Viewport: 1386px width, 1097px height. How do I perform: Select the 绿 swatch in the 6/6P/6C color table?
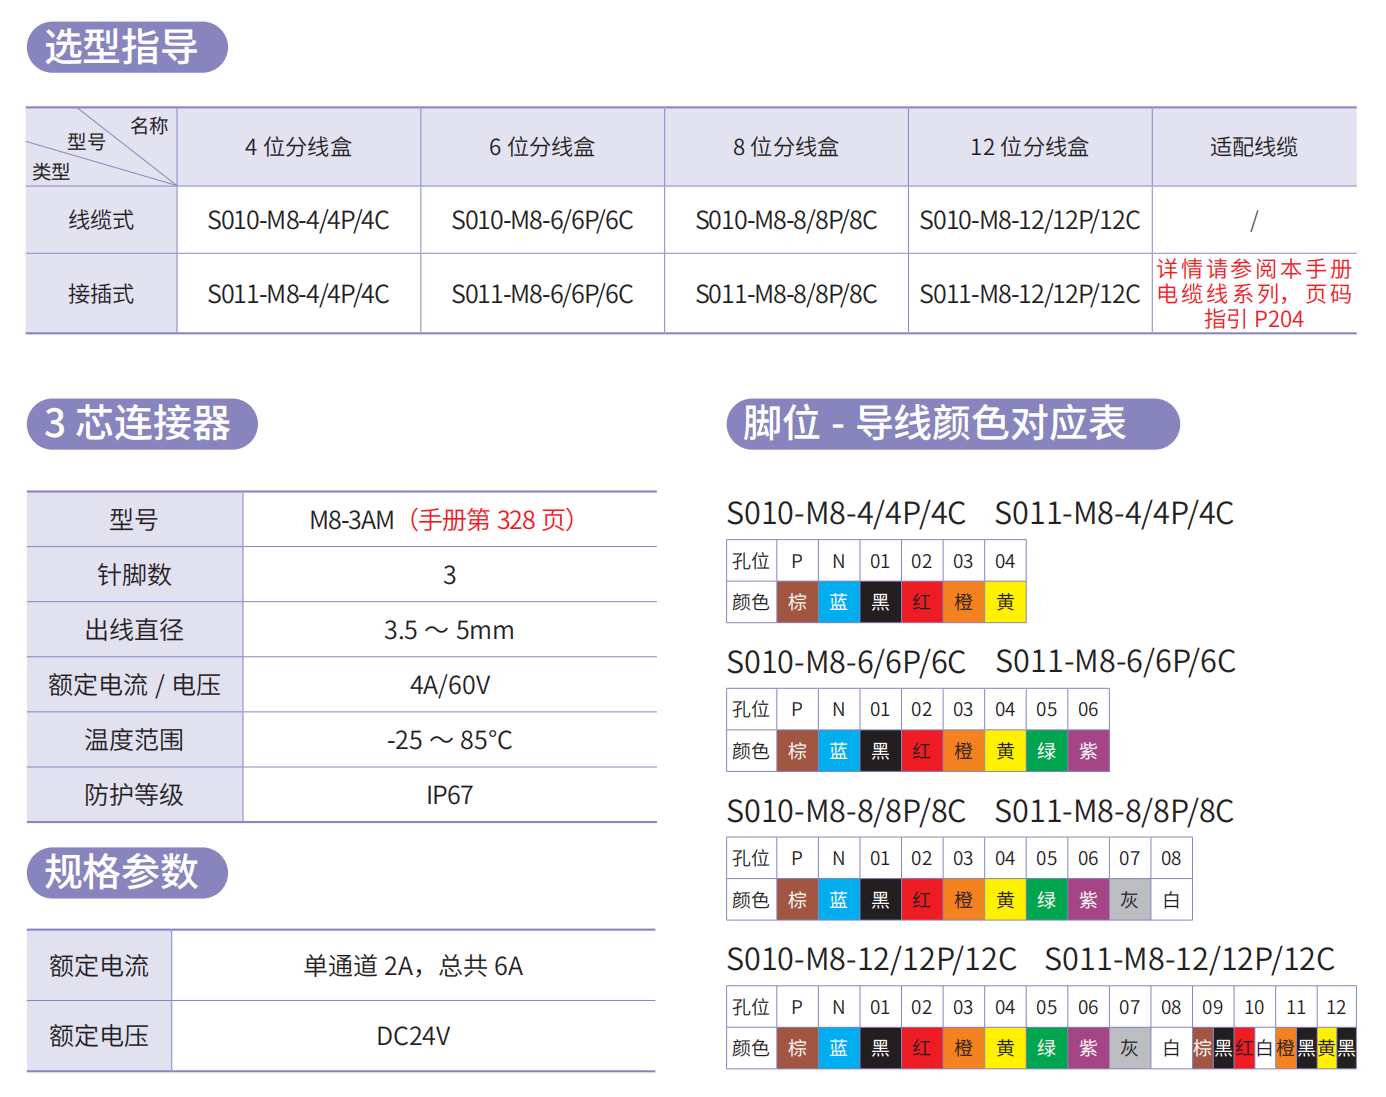point(1047,751)
